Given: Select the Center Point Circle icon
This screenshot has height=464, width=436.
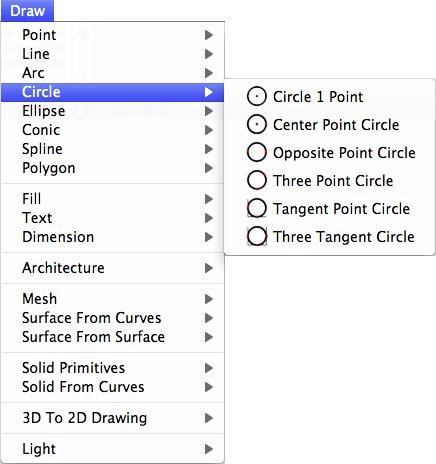Looking at the screenshot, I should coord(257,124).
